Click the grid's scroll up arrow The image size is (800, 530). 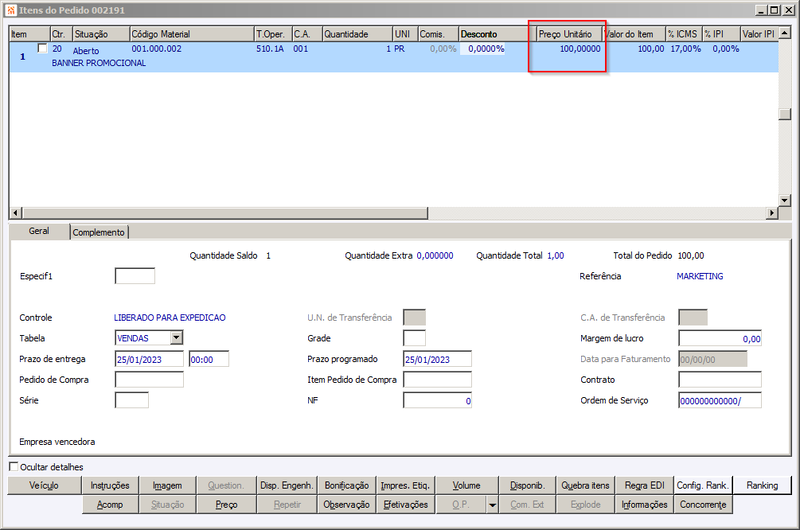pos(785,33)
